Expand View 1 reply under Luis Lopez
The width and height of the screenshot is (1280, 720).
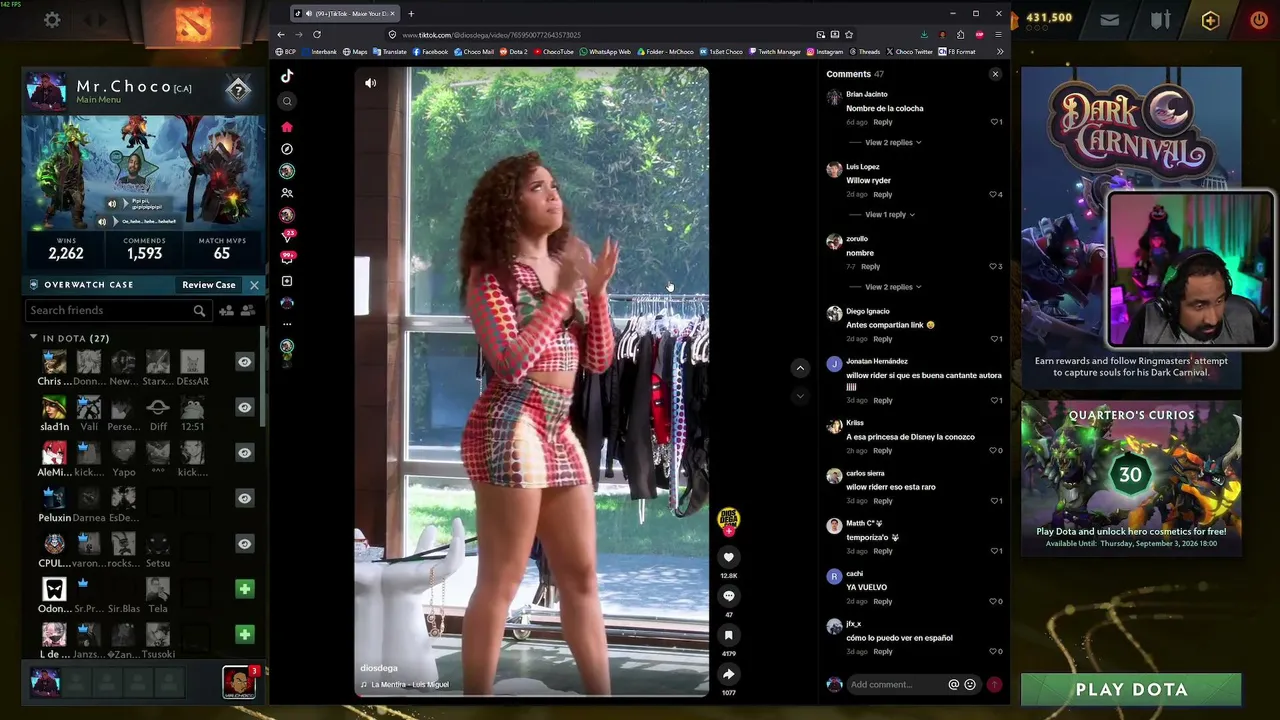(890, 215)
